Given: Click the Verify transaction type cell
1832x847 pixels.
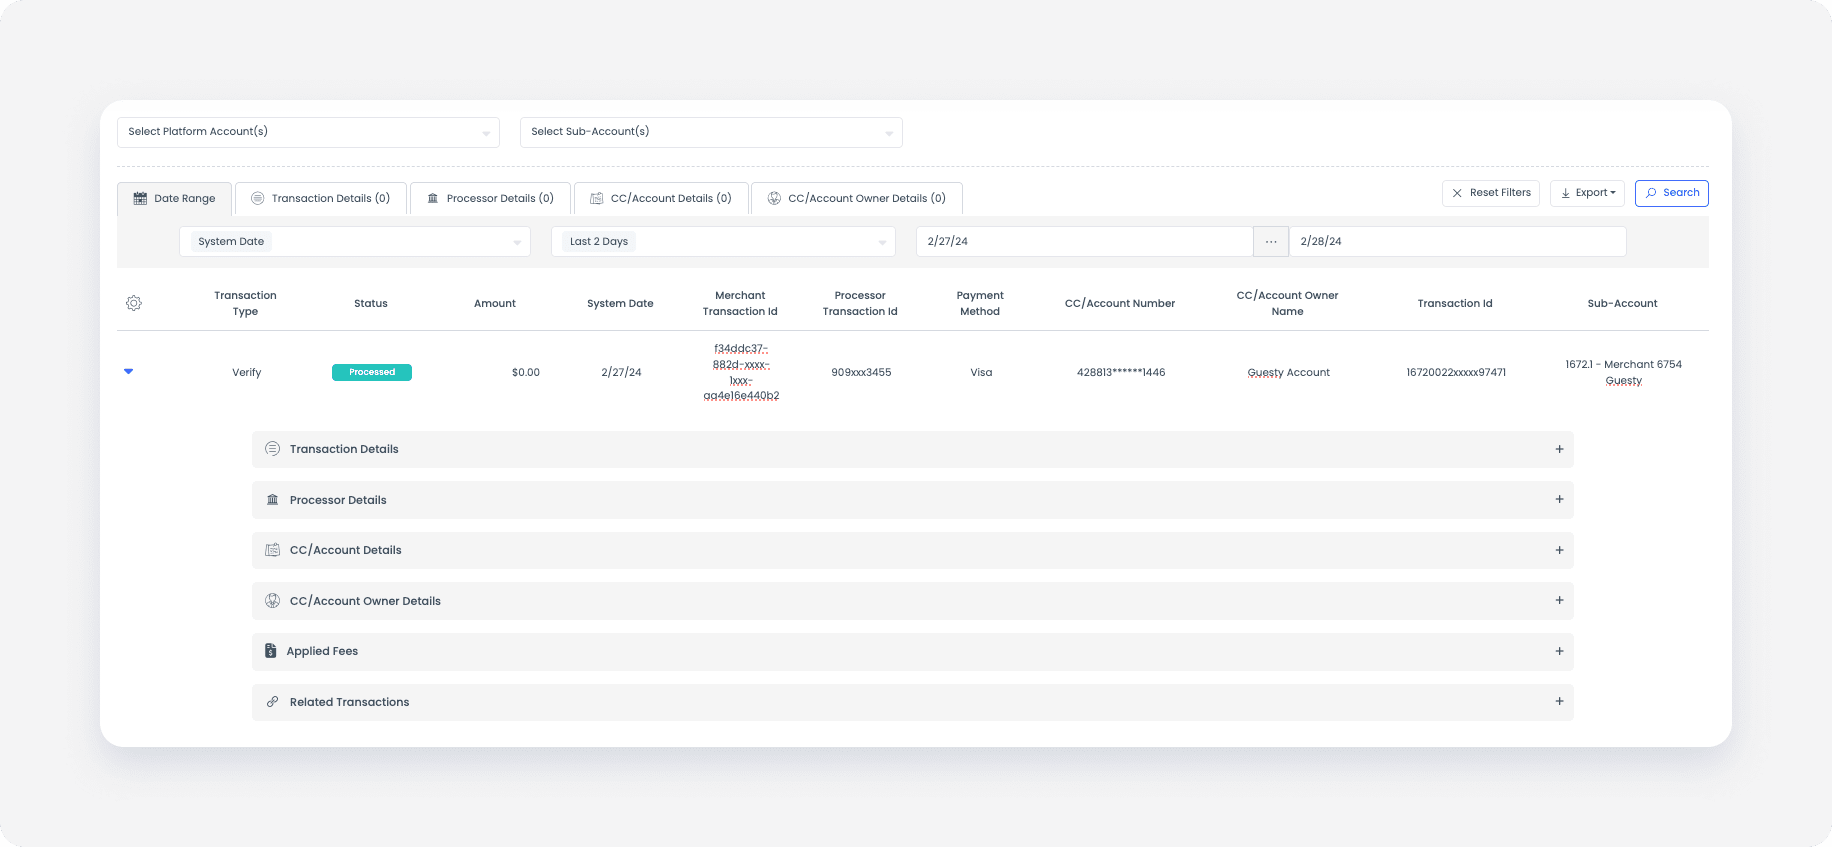Looking at the screenshot, I should pyautogui.click(x=247, y=372).
